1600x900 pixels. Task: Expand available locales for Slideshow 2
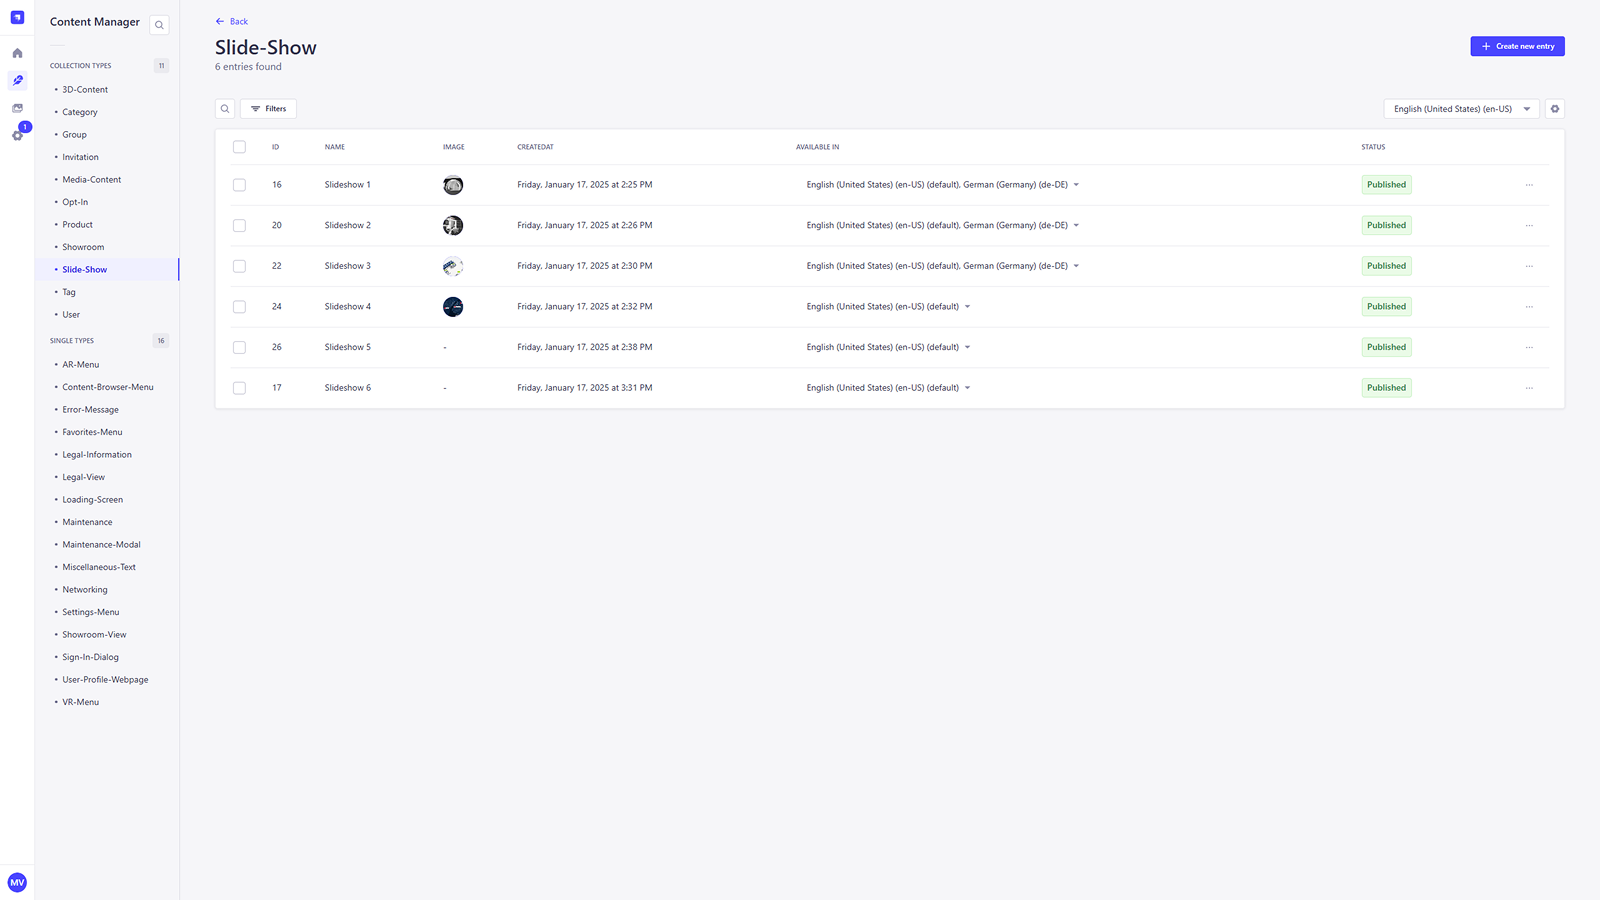click(x=1077, y=225)
